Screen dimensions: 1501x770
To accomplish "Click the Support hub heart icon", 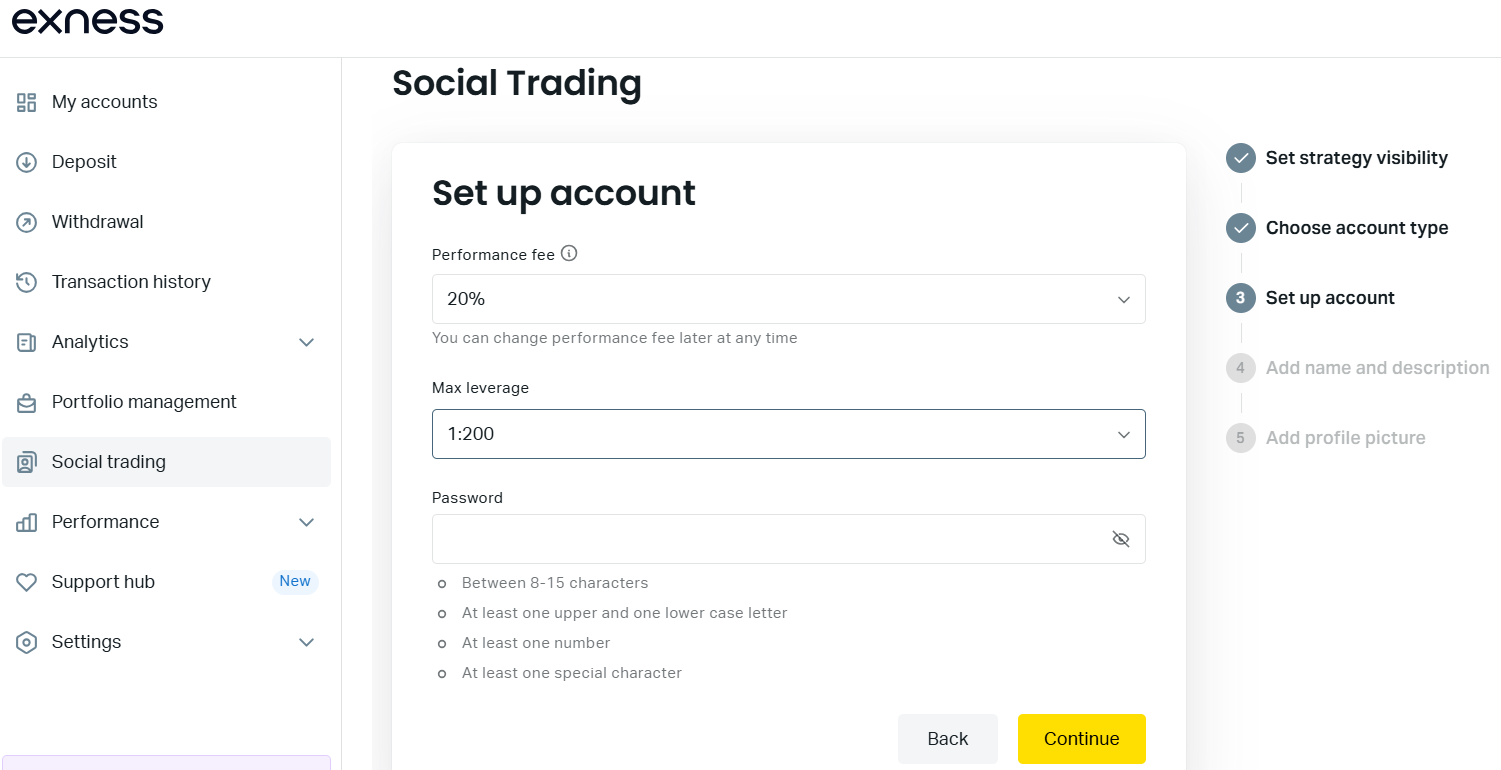I will (27, 582).
